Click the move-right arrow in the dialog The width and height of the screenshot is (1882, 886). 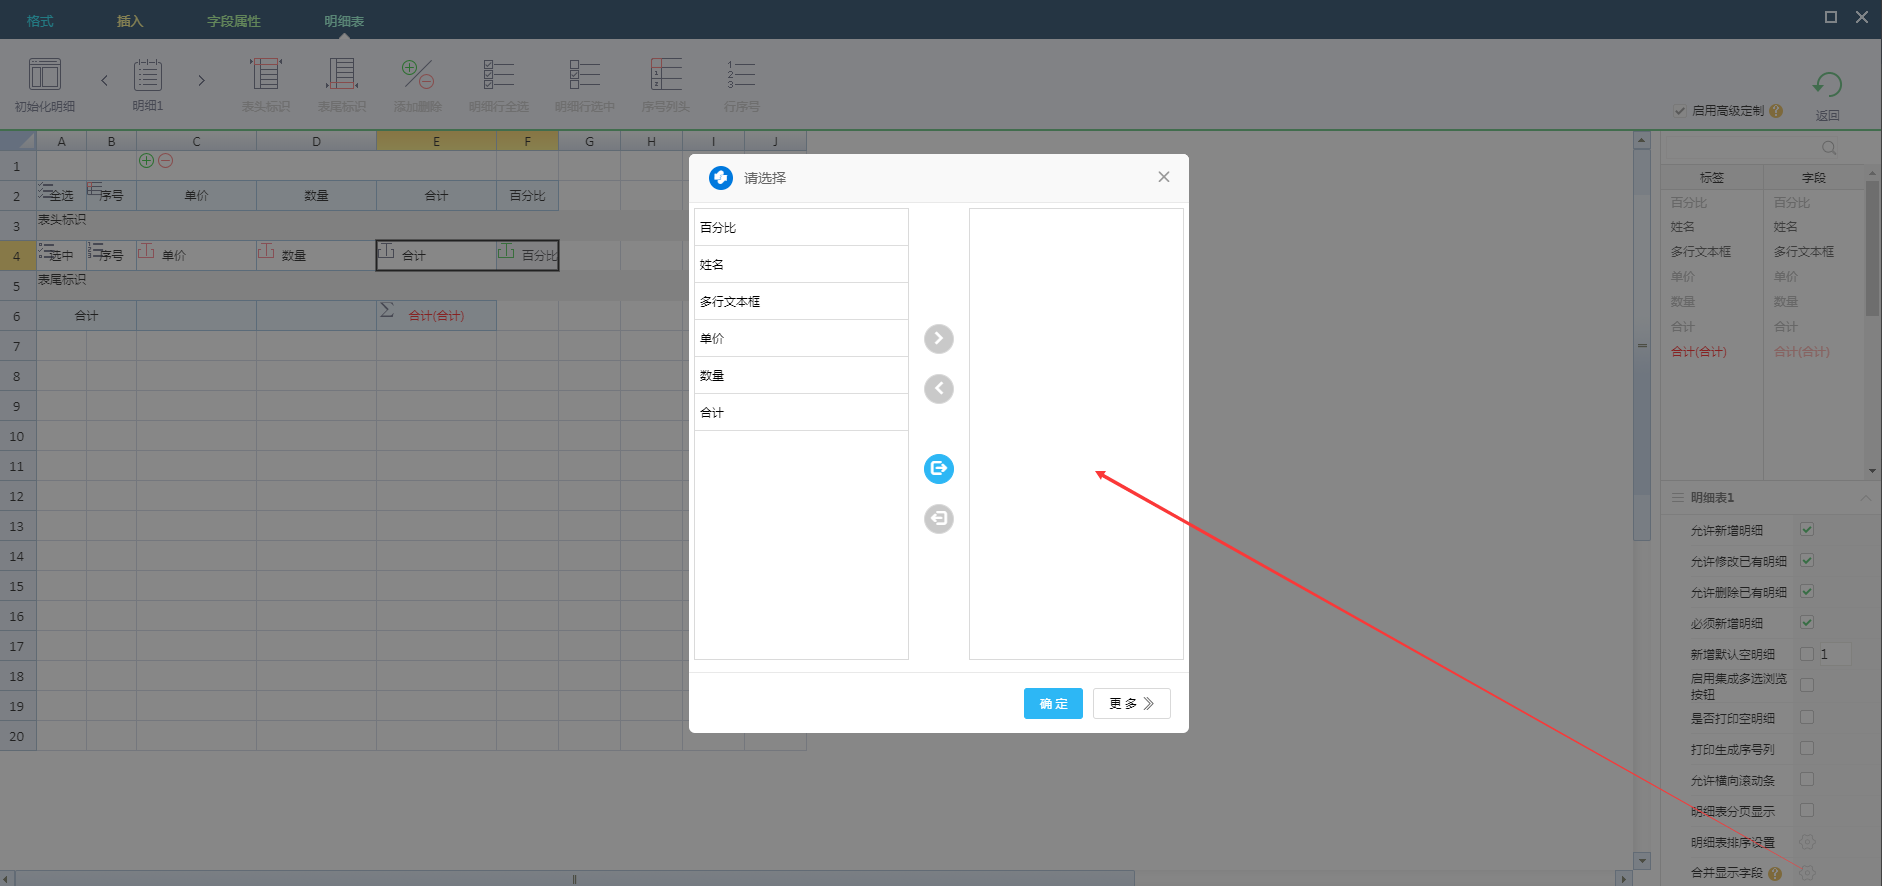point(938,339)
